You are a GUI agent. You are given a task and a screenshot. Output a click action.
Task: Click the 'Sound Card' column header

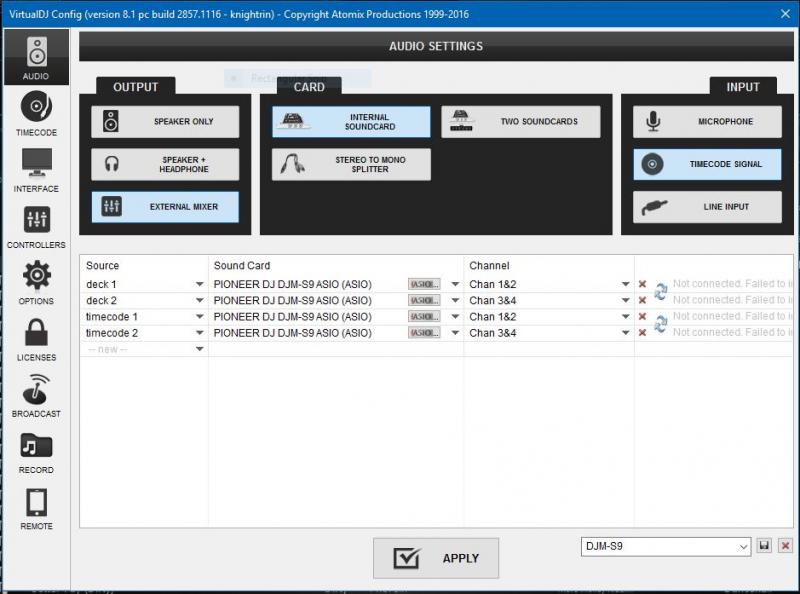(242, 265)
